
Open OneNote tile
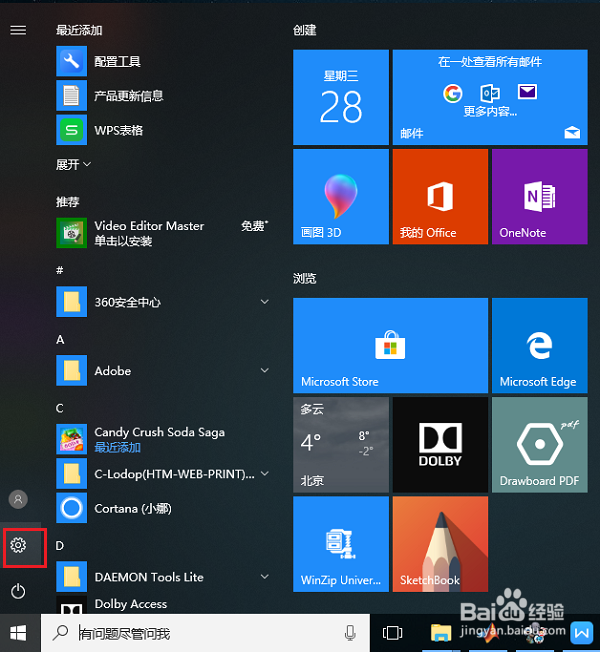[x=539, y=197]
